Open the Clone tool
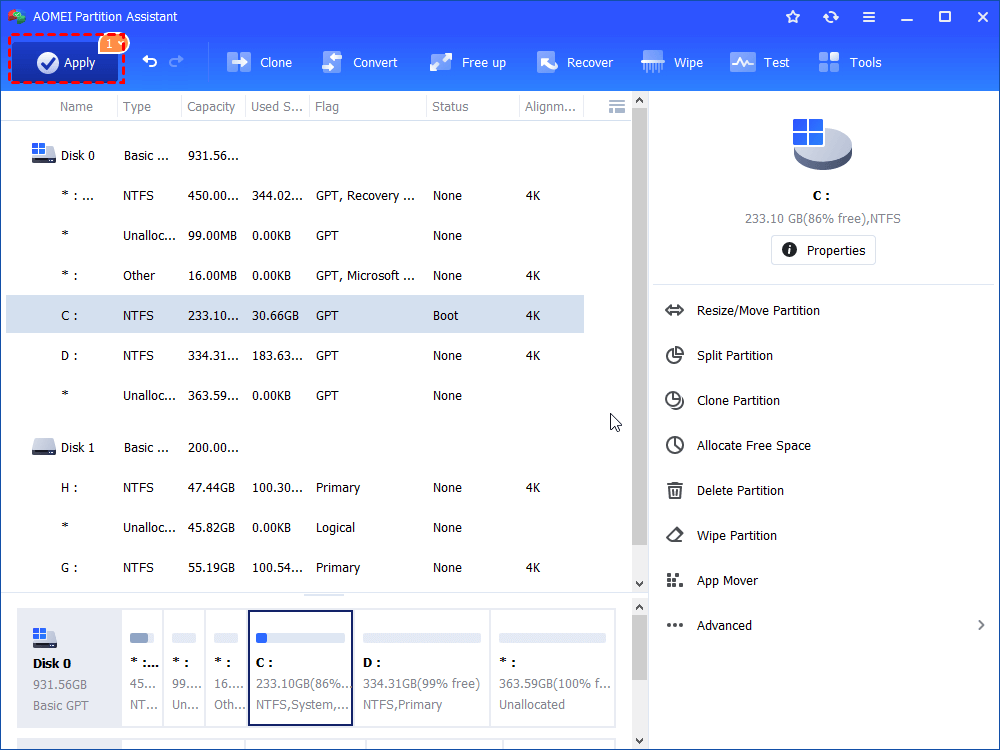Screen dimensions: 1000x750 tap(260, 62)
